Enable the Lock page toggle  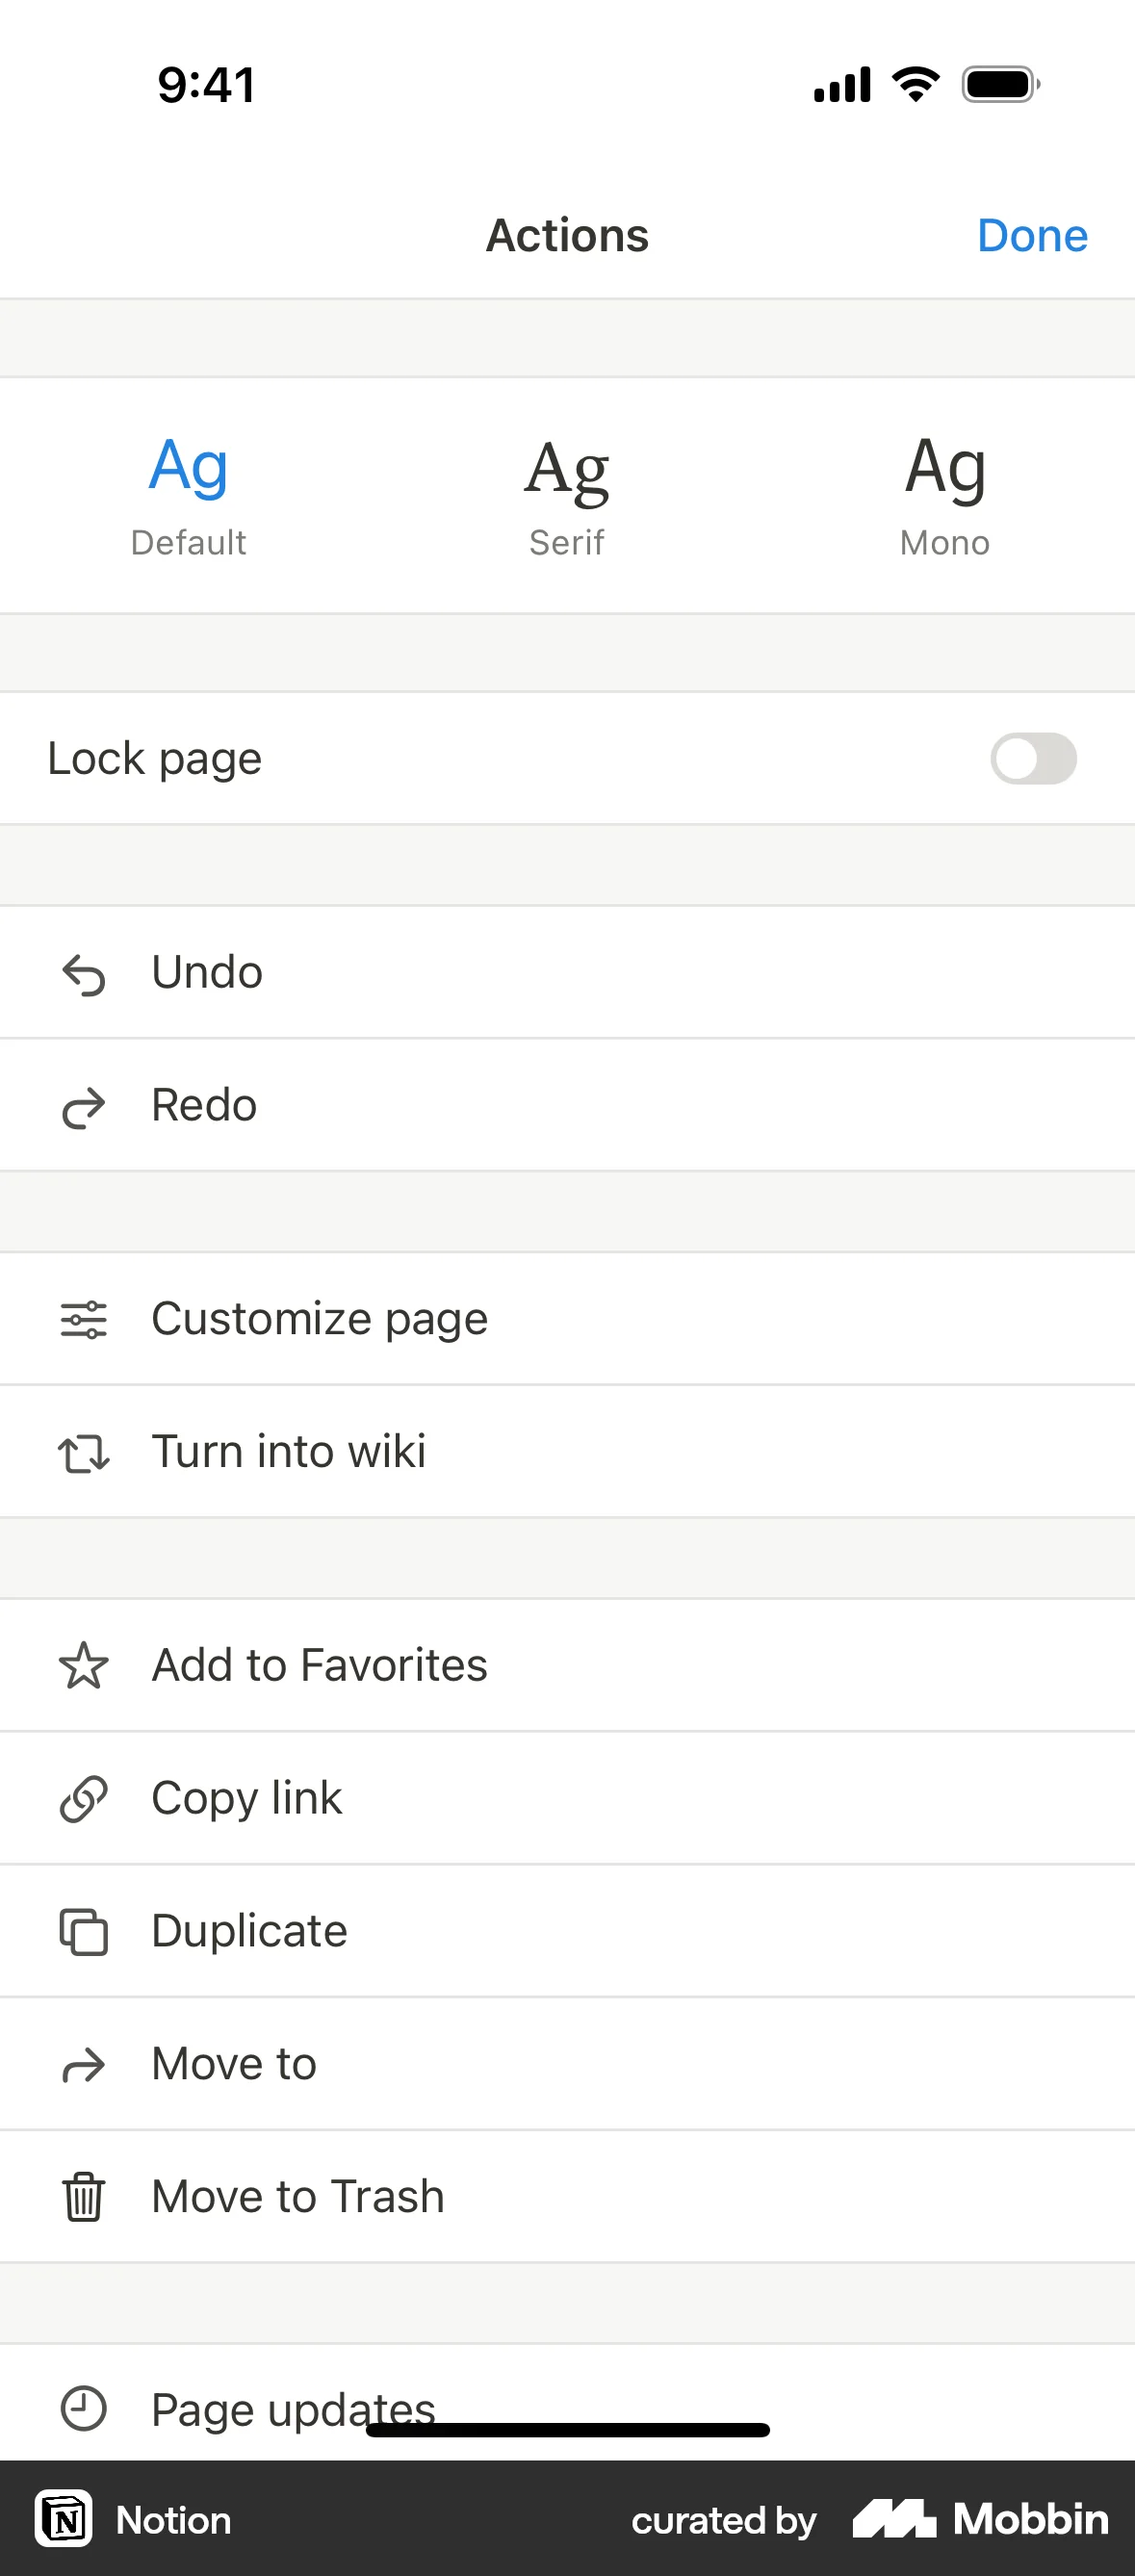[x=1032, y=759]
